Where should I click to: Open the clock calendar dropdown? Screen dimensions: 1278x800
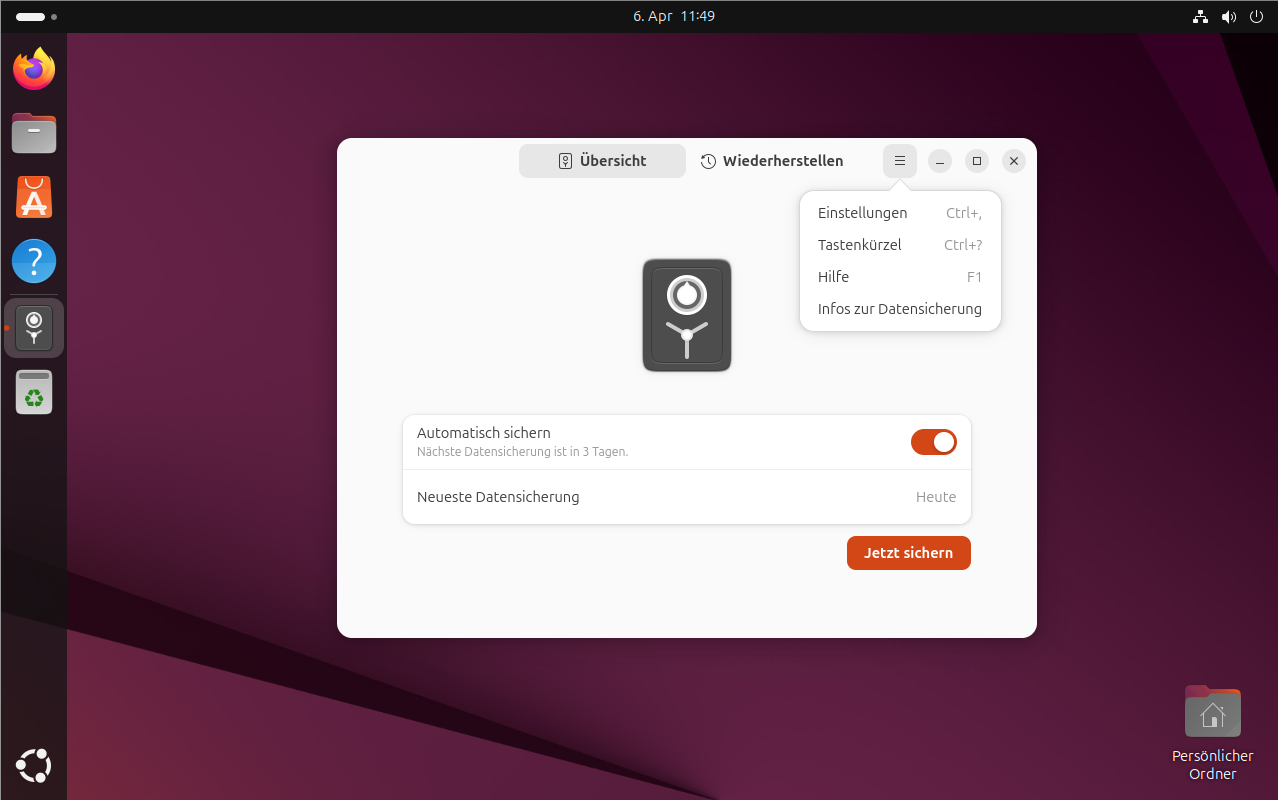tap(673, 17)
